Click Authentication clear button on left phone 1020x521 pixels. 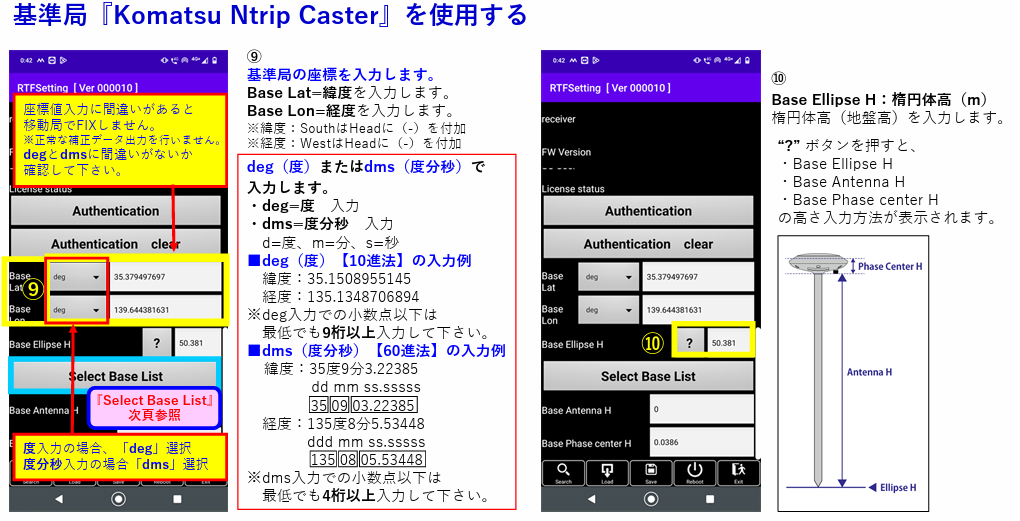coord(116,244)
